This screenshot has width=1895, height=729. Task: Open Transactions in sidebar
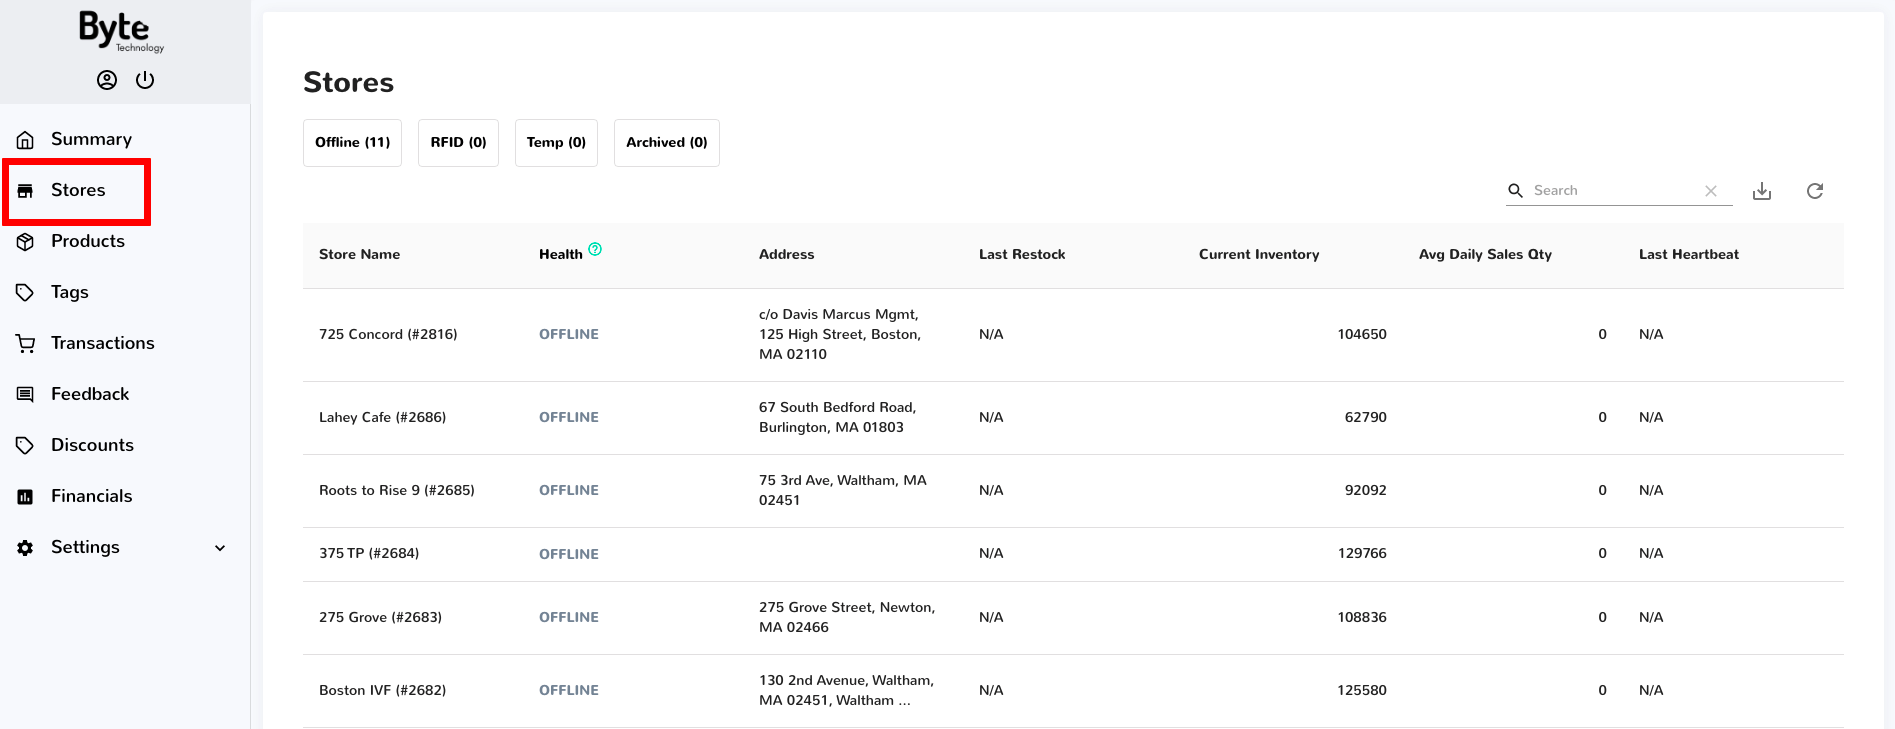(x=103, y=343)
